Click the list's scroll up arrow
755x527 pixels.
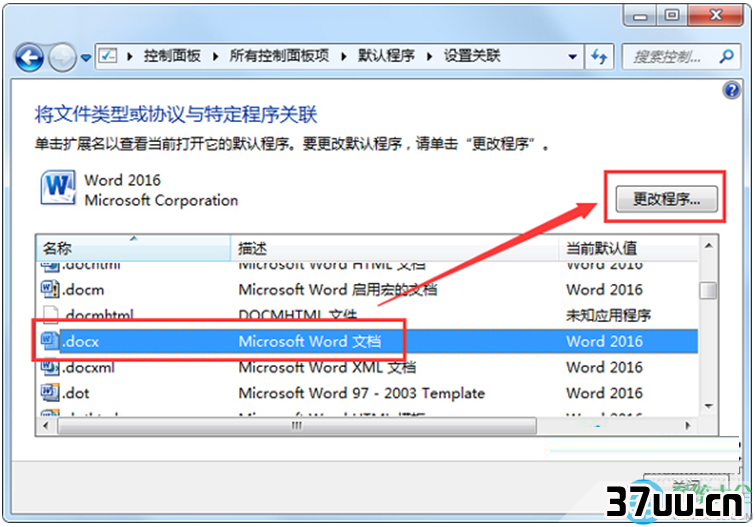[708, 246]
